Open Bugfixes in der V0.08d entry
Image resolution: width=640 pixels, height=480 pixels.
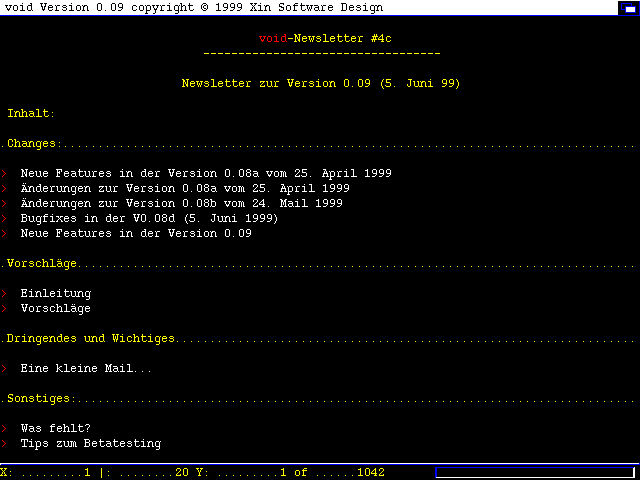(148, 218)
